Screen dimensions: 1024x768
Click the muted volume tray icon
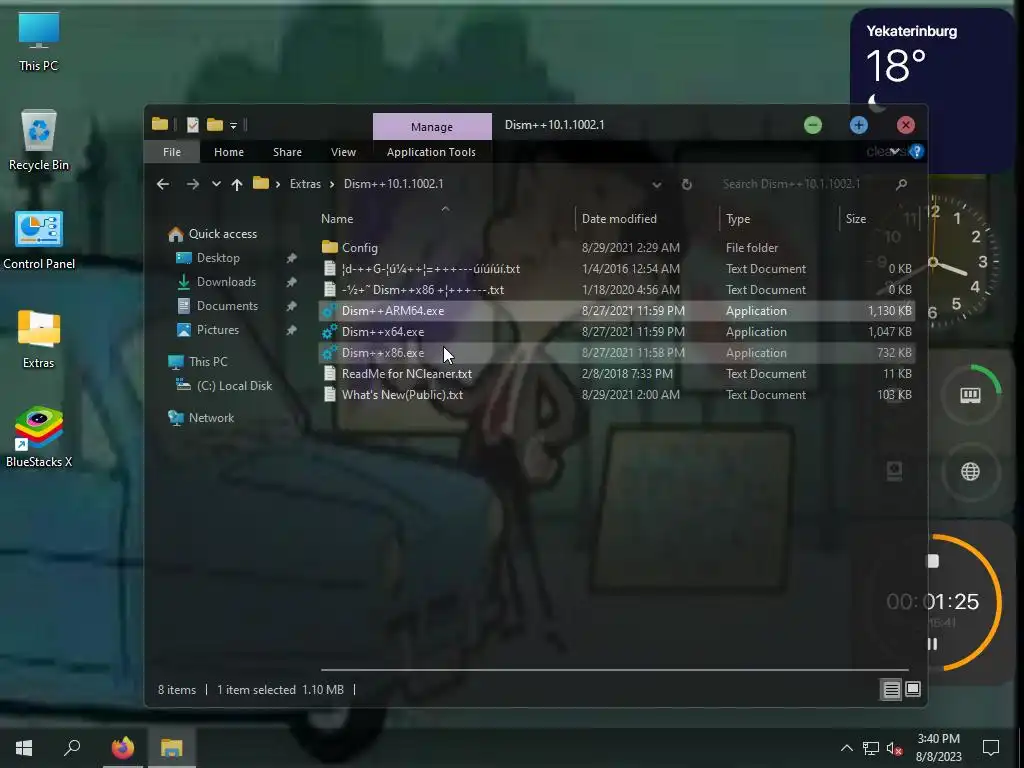point(895,748)
